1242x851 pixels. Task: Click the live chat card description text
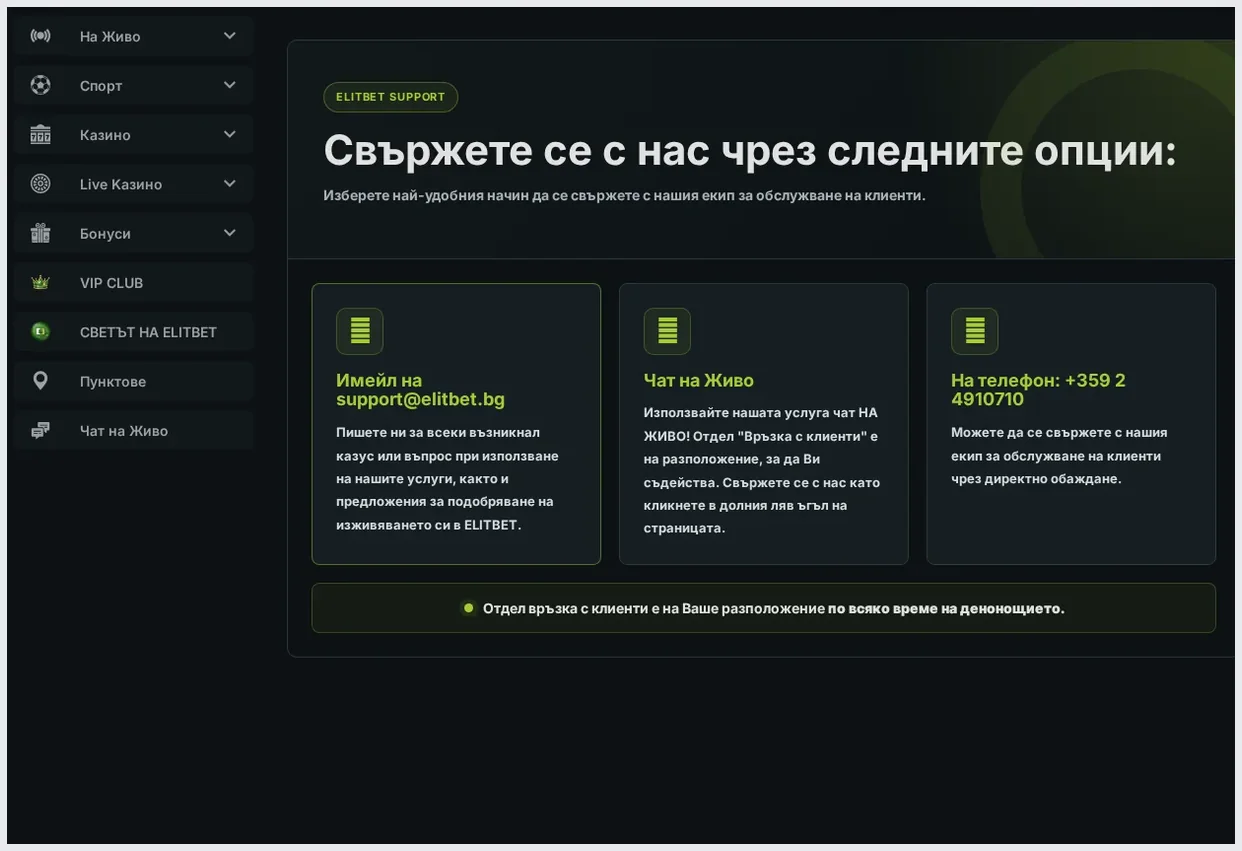(762, 470)
